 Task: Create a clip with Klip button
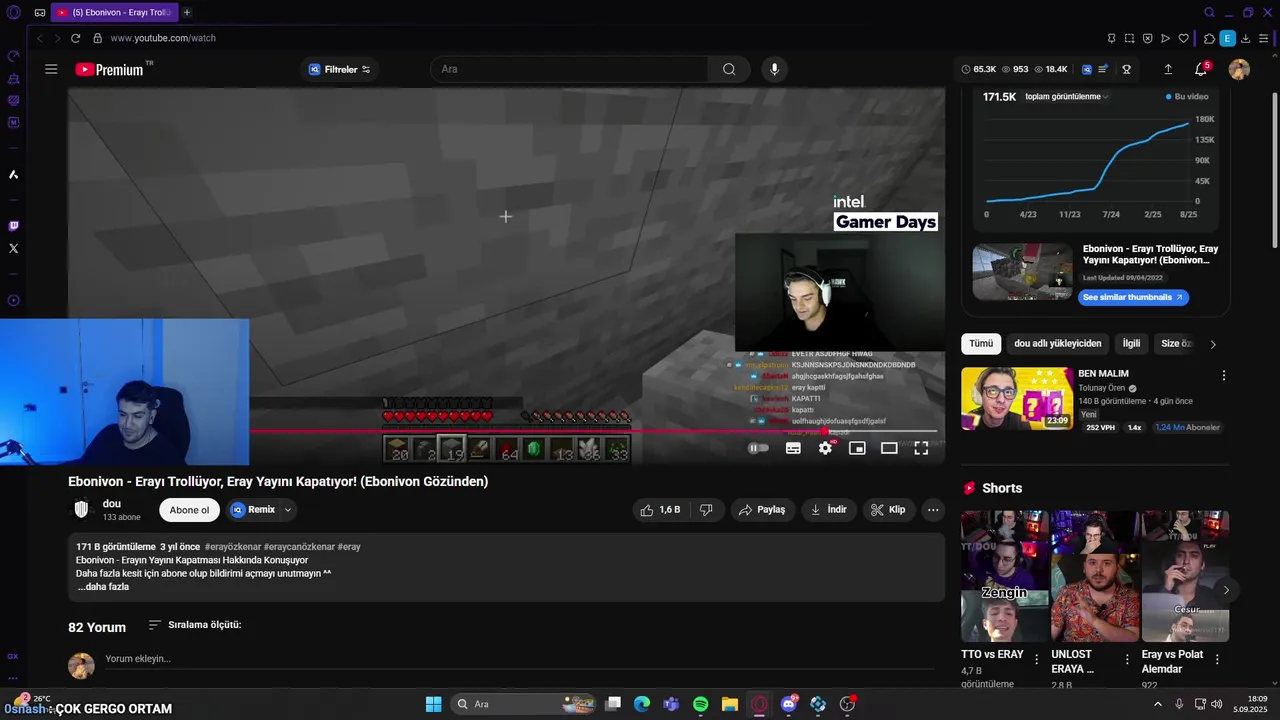888,510
